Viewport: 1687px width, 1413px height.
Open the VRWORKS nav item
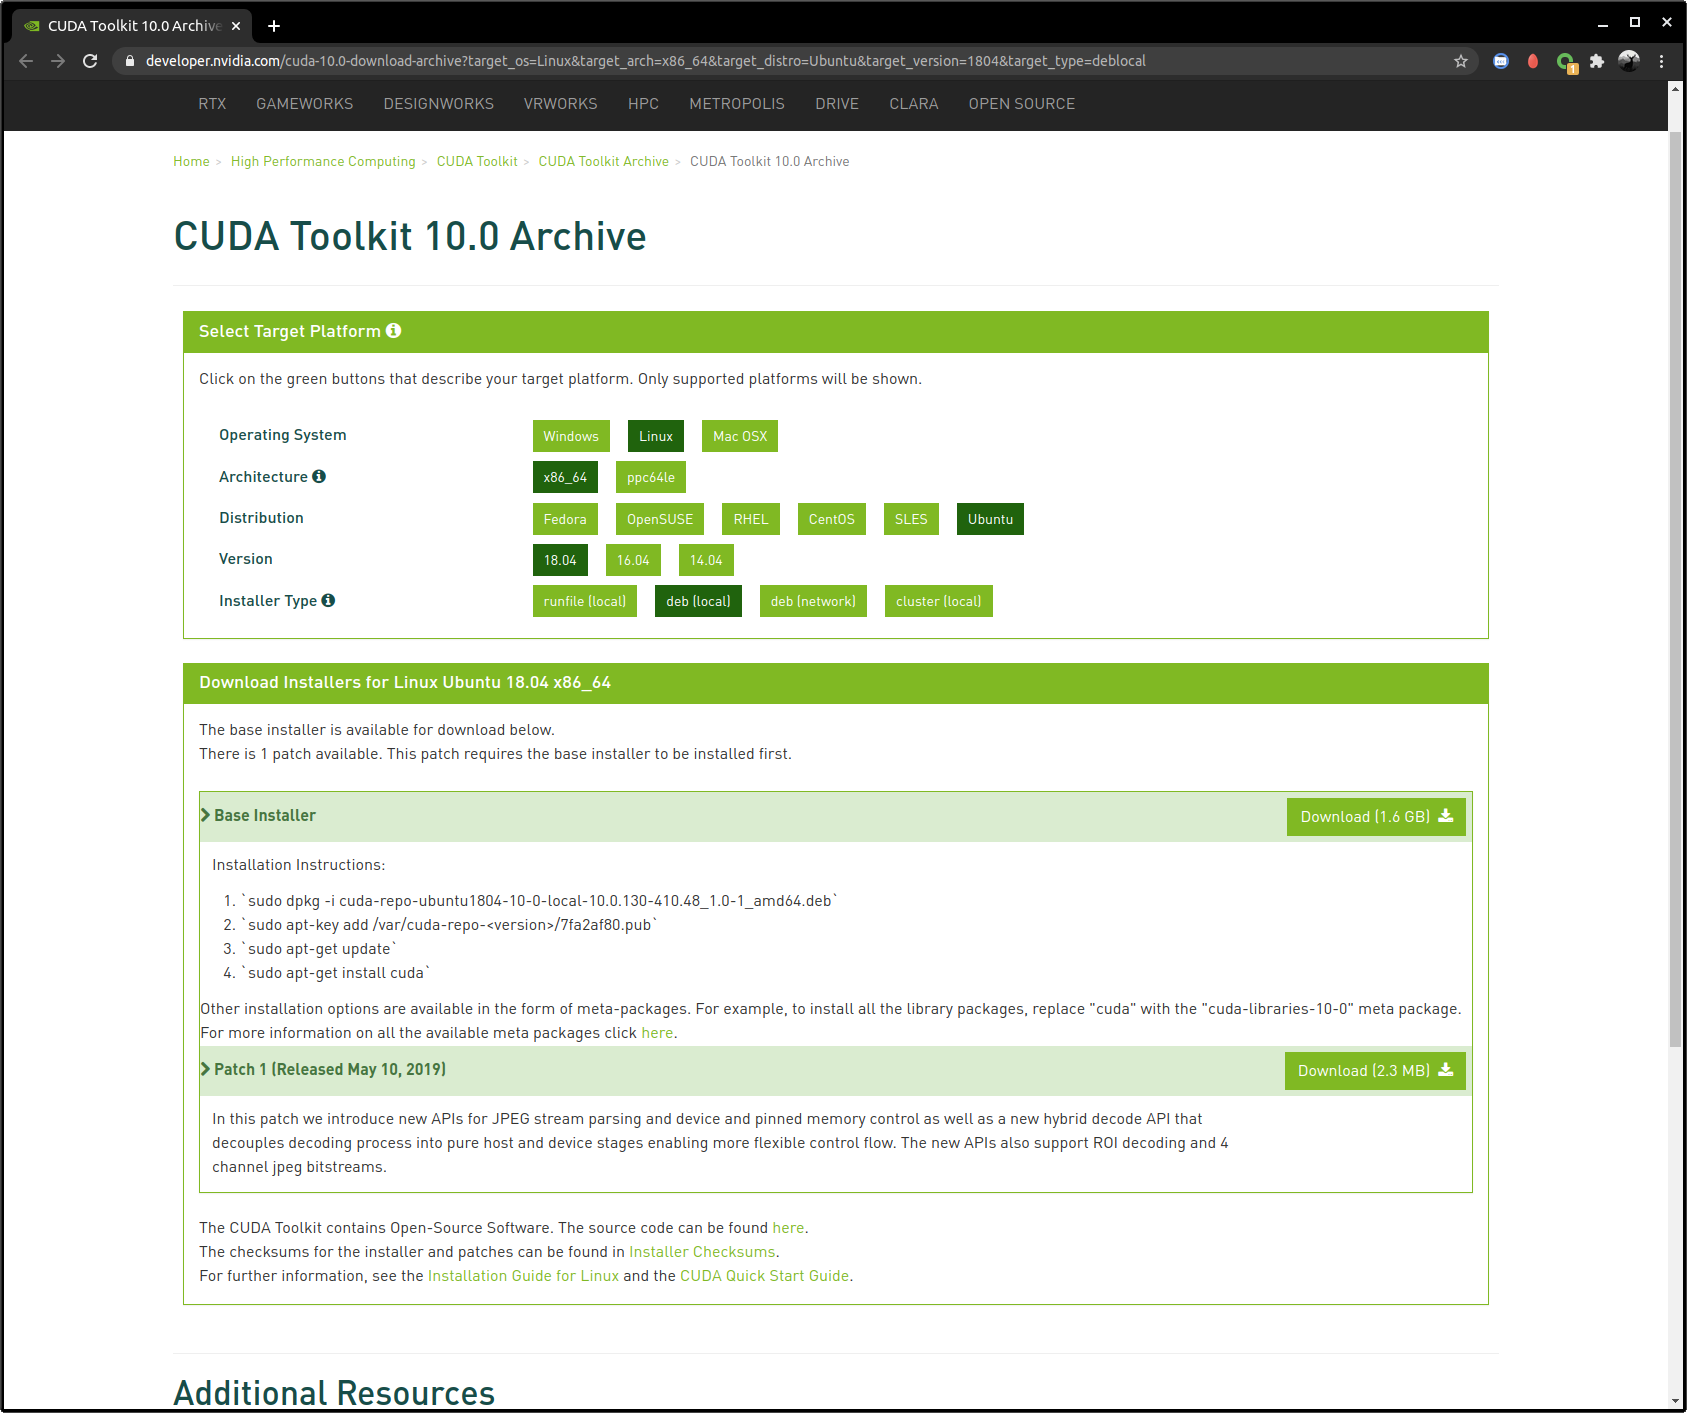[561, 104]
